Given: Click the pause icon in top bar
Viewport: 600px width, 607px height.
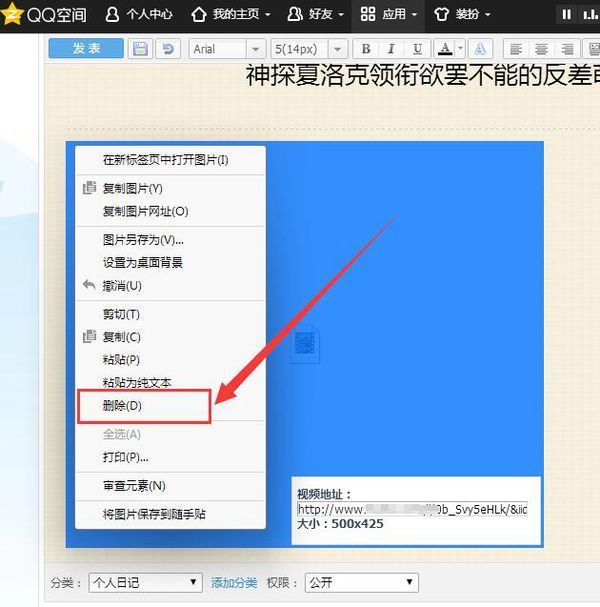Looking at the screenshot, I should tap(566, 14).
